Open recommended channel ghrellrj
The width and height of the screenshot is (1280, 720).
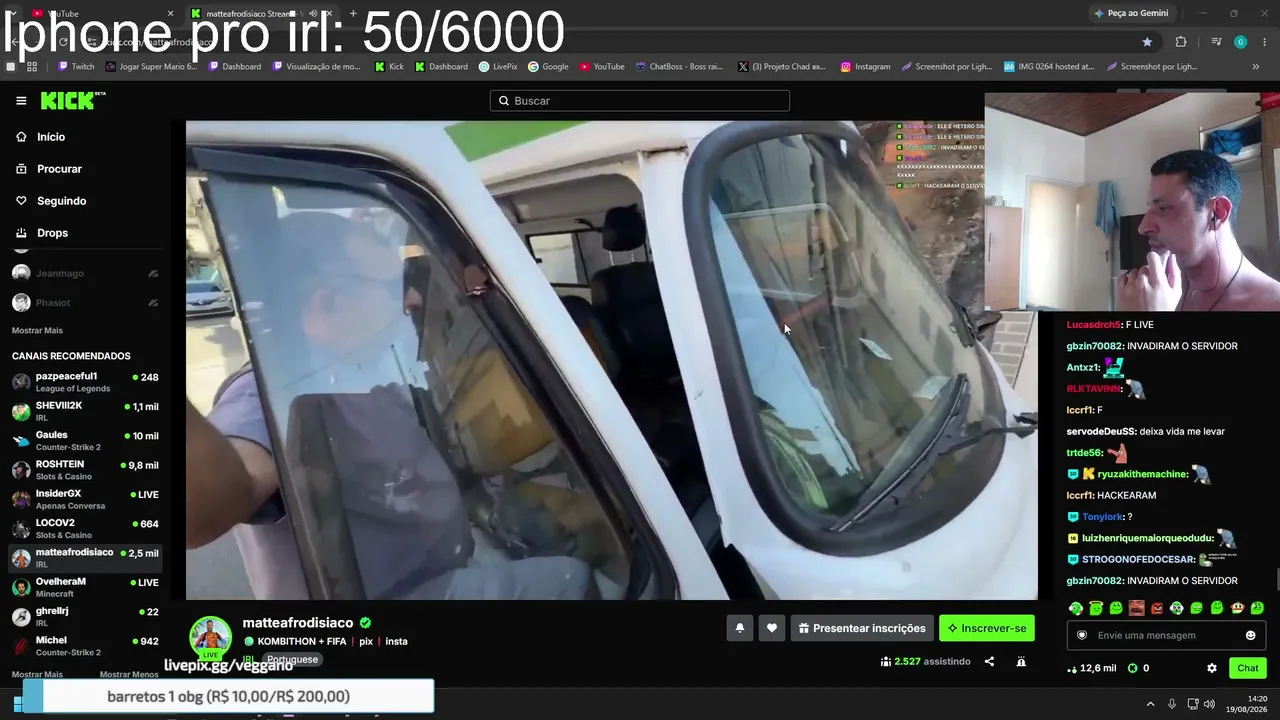(84, 616)
